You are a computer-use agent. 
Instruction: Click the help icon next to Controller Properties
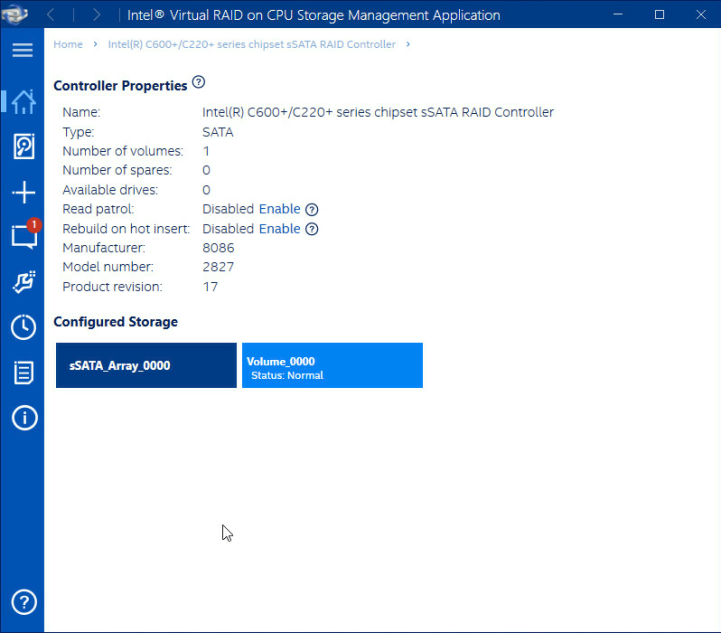[198, 82]
